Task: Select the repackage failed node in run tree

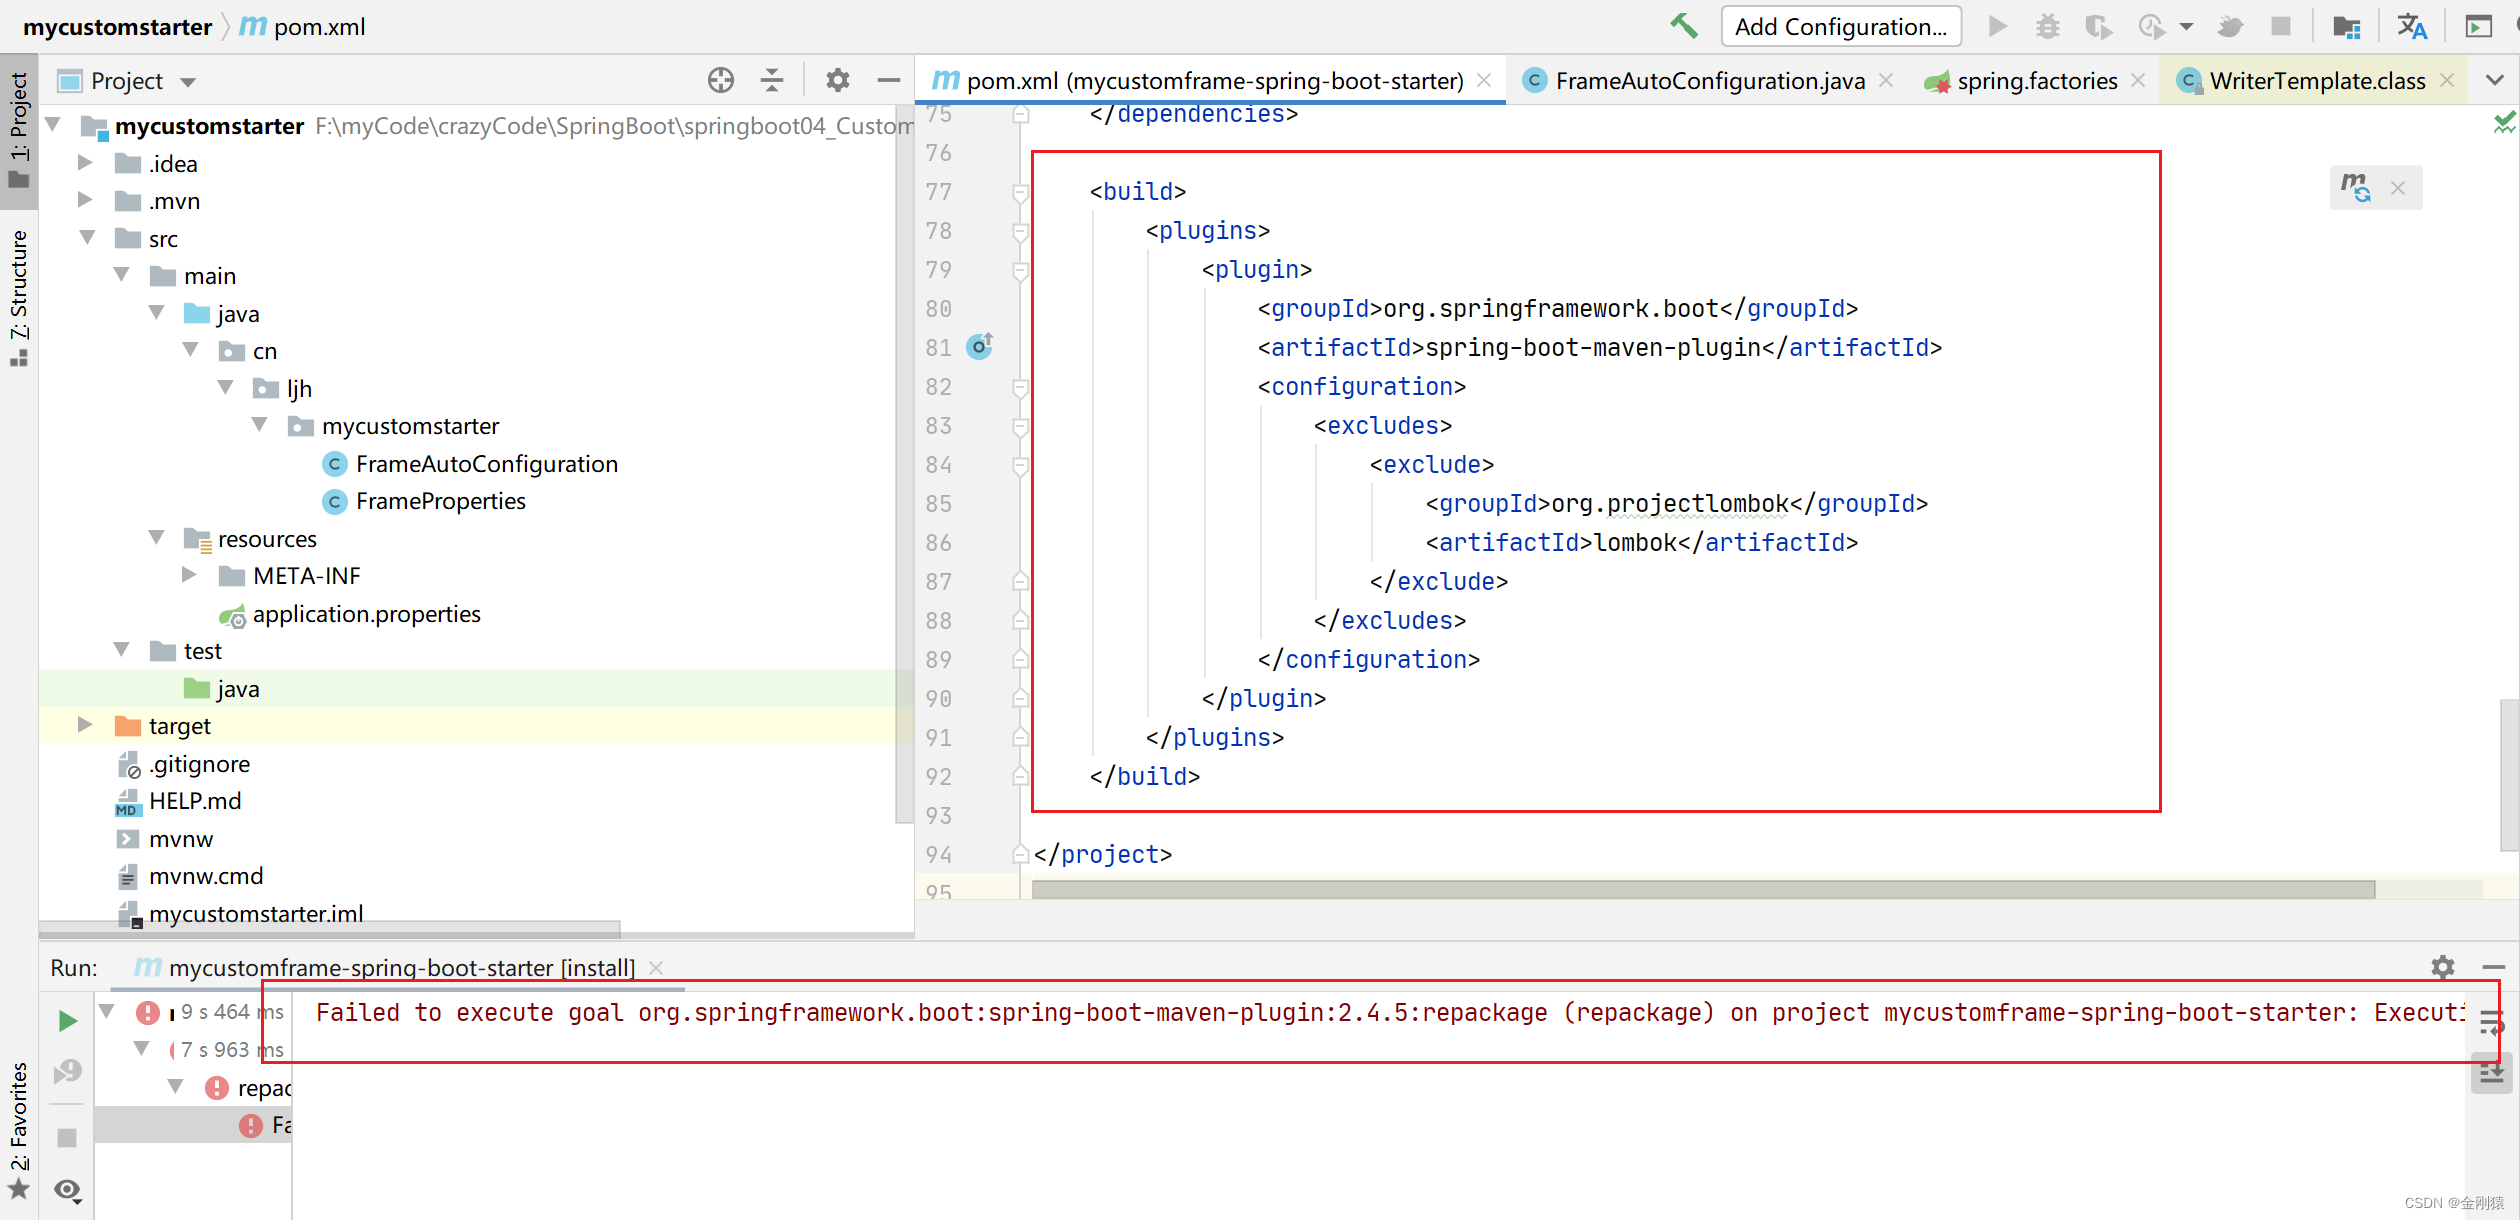Action: coord(248,1088)
